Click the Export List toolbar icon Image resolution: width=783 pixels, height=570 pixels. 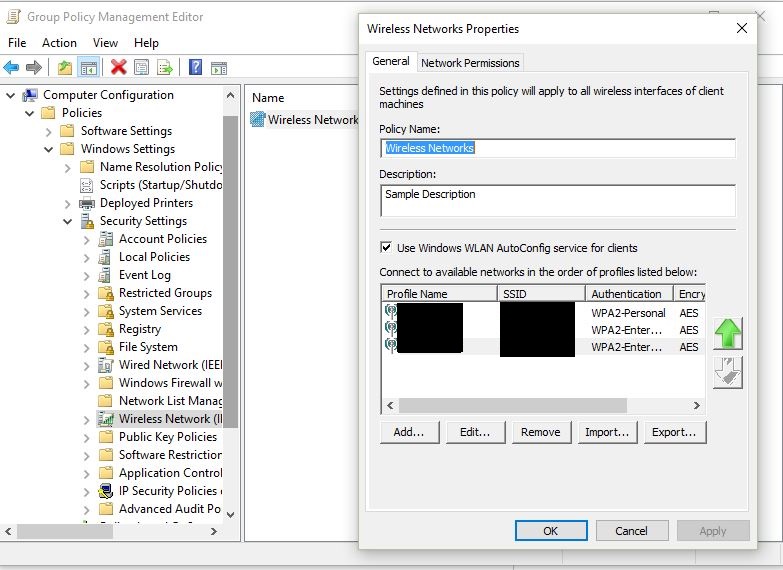pyautogui.click(x=165, y=67)
